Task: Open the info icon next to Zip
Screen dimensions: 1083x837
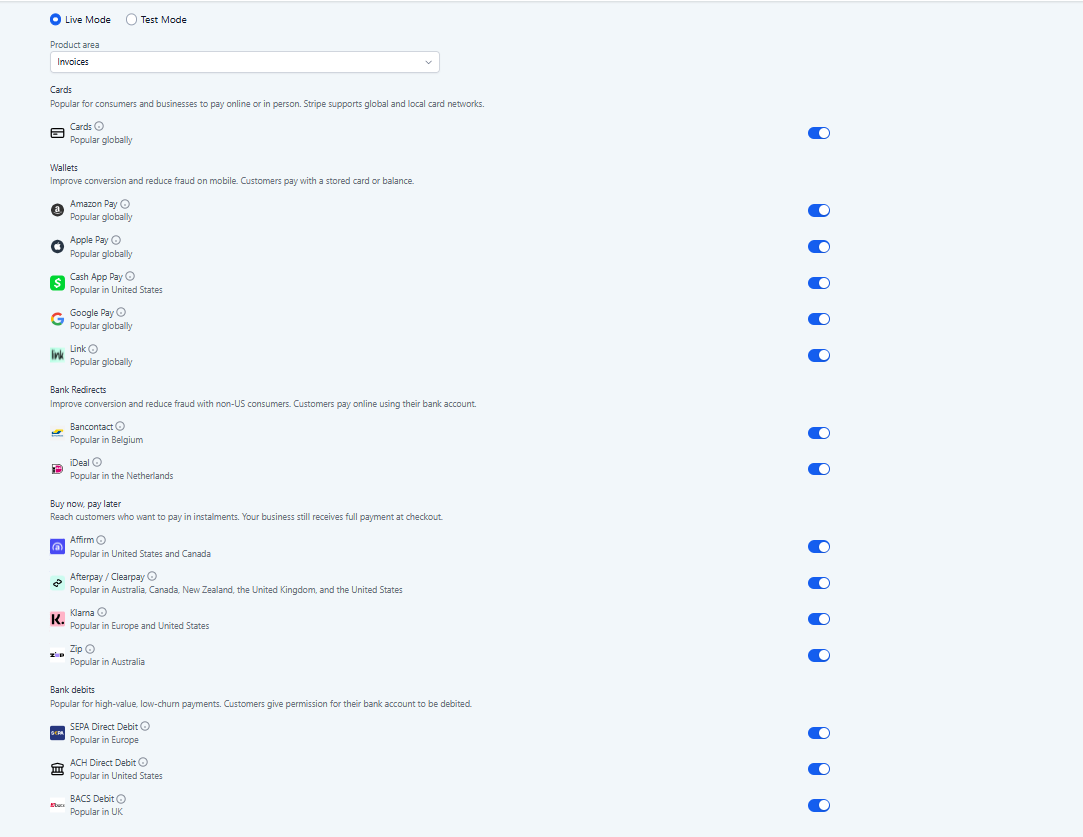Action: (90, 649)
